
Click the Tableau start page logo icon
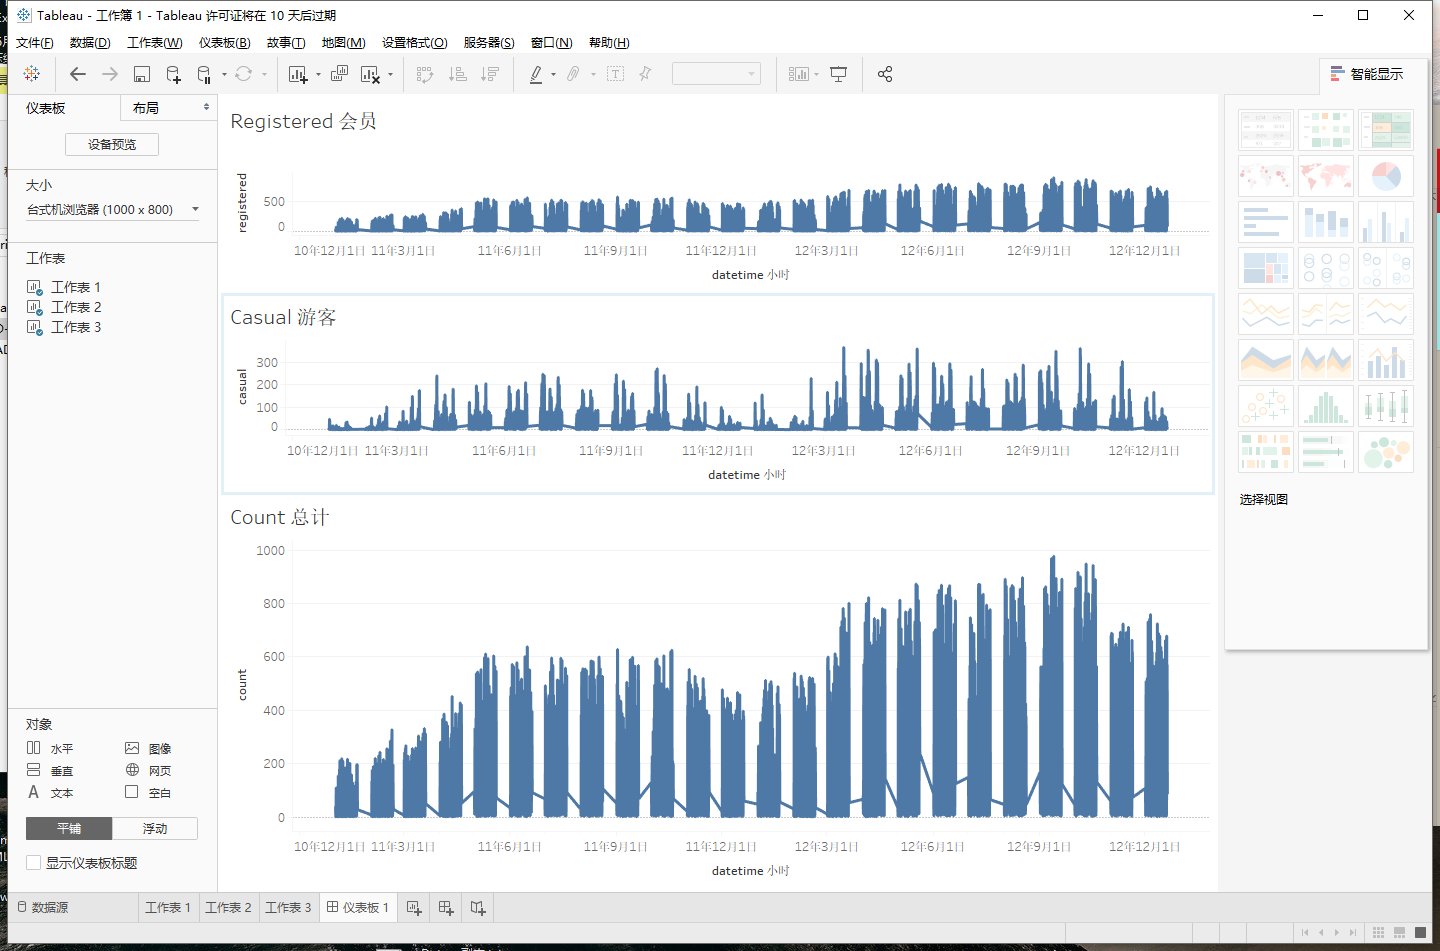pyautogui.click(x=32, y=74)
